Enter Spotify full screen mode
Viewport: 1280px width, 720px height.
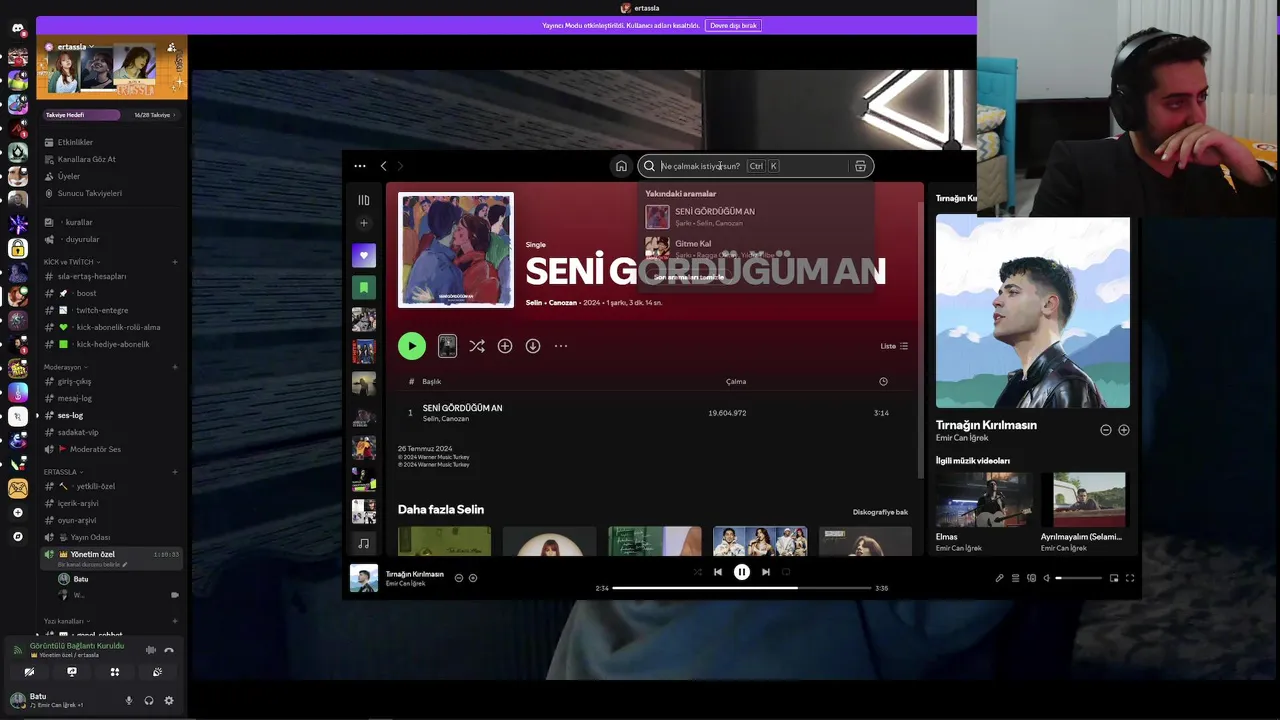pyautogui.click(x=1130, y=578)
